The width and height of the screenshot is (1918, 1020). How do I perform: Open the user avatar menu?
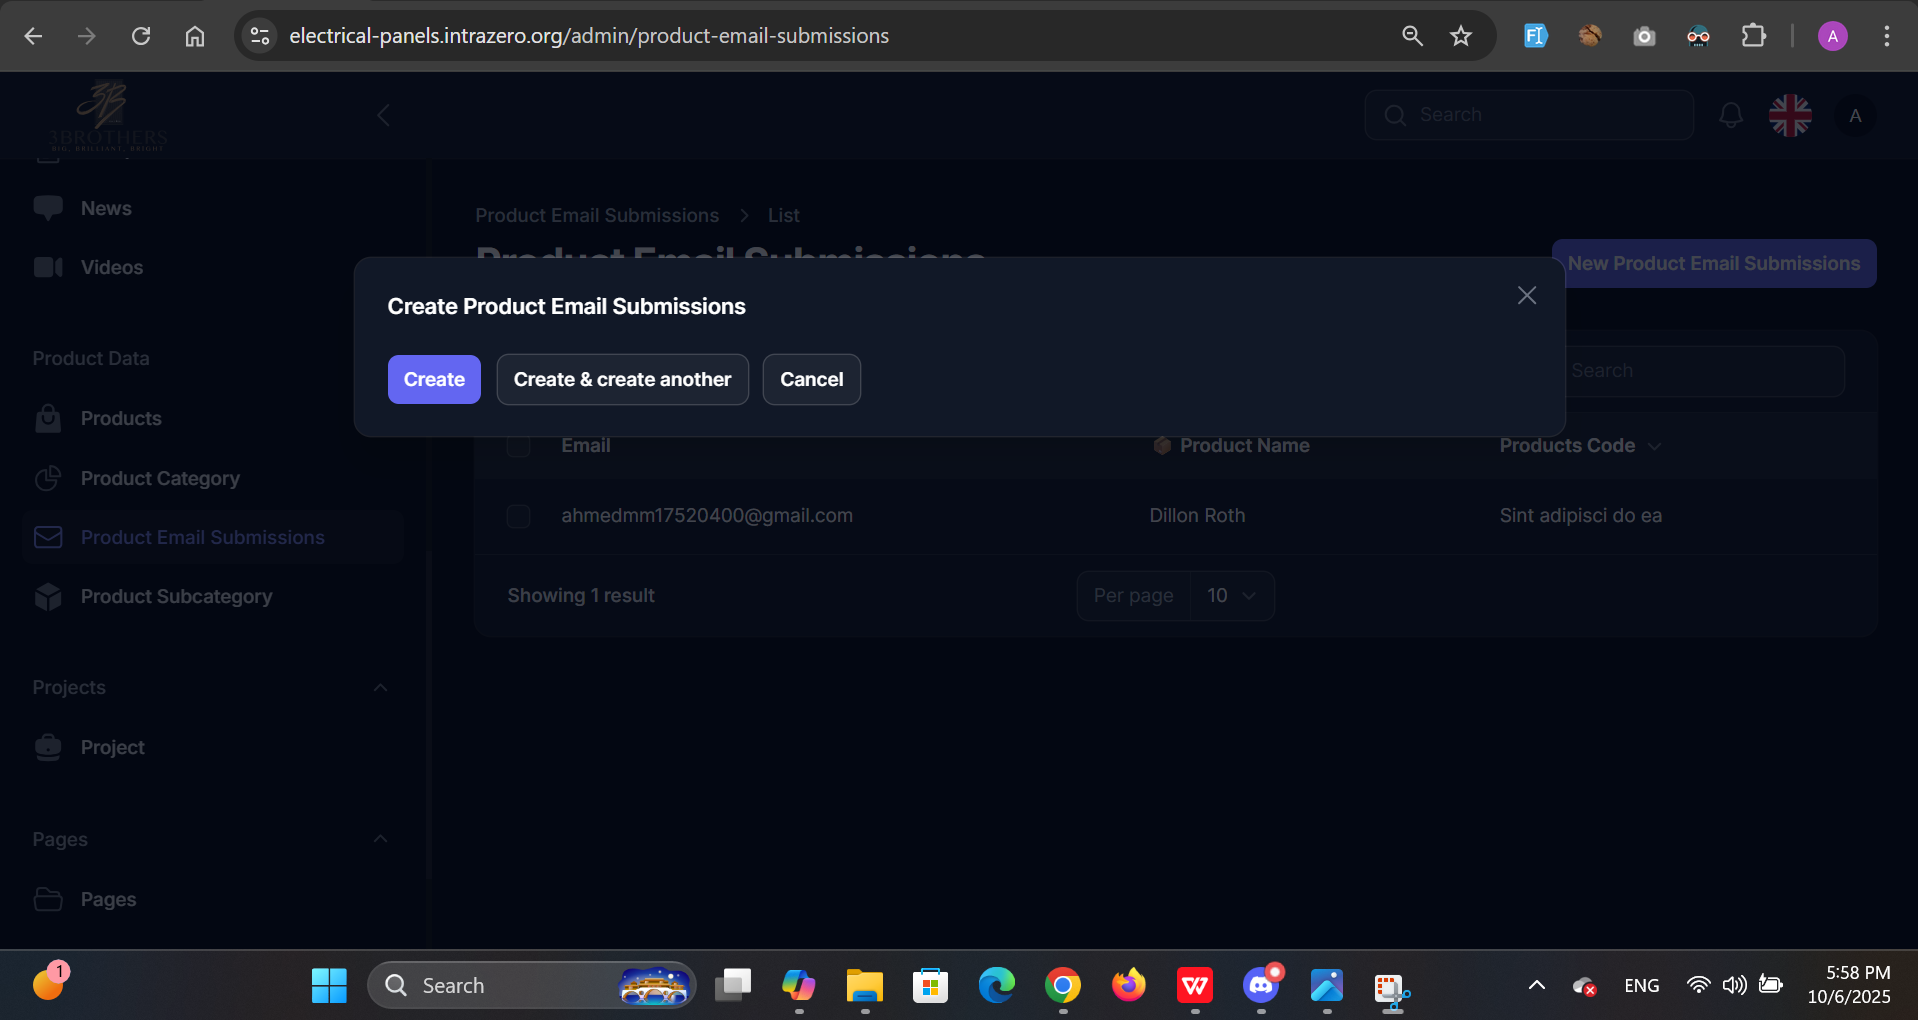[x=1855, y=116]
